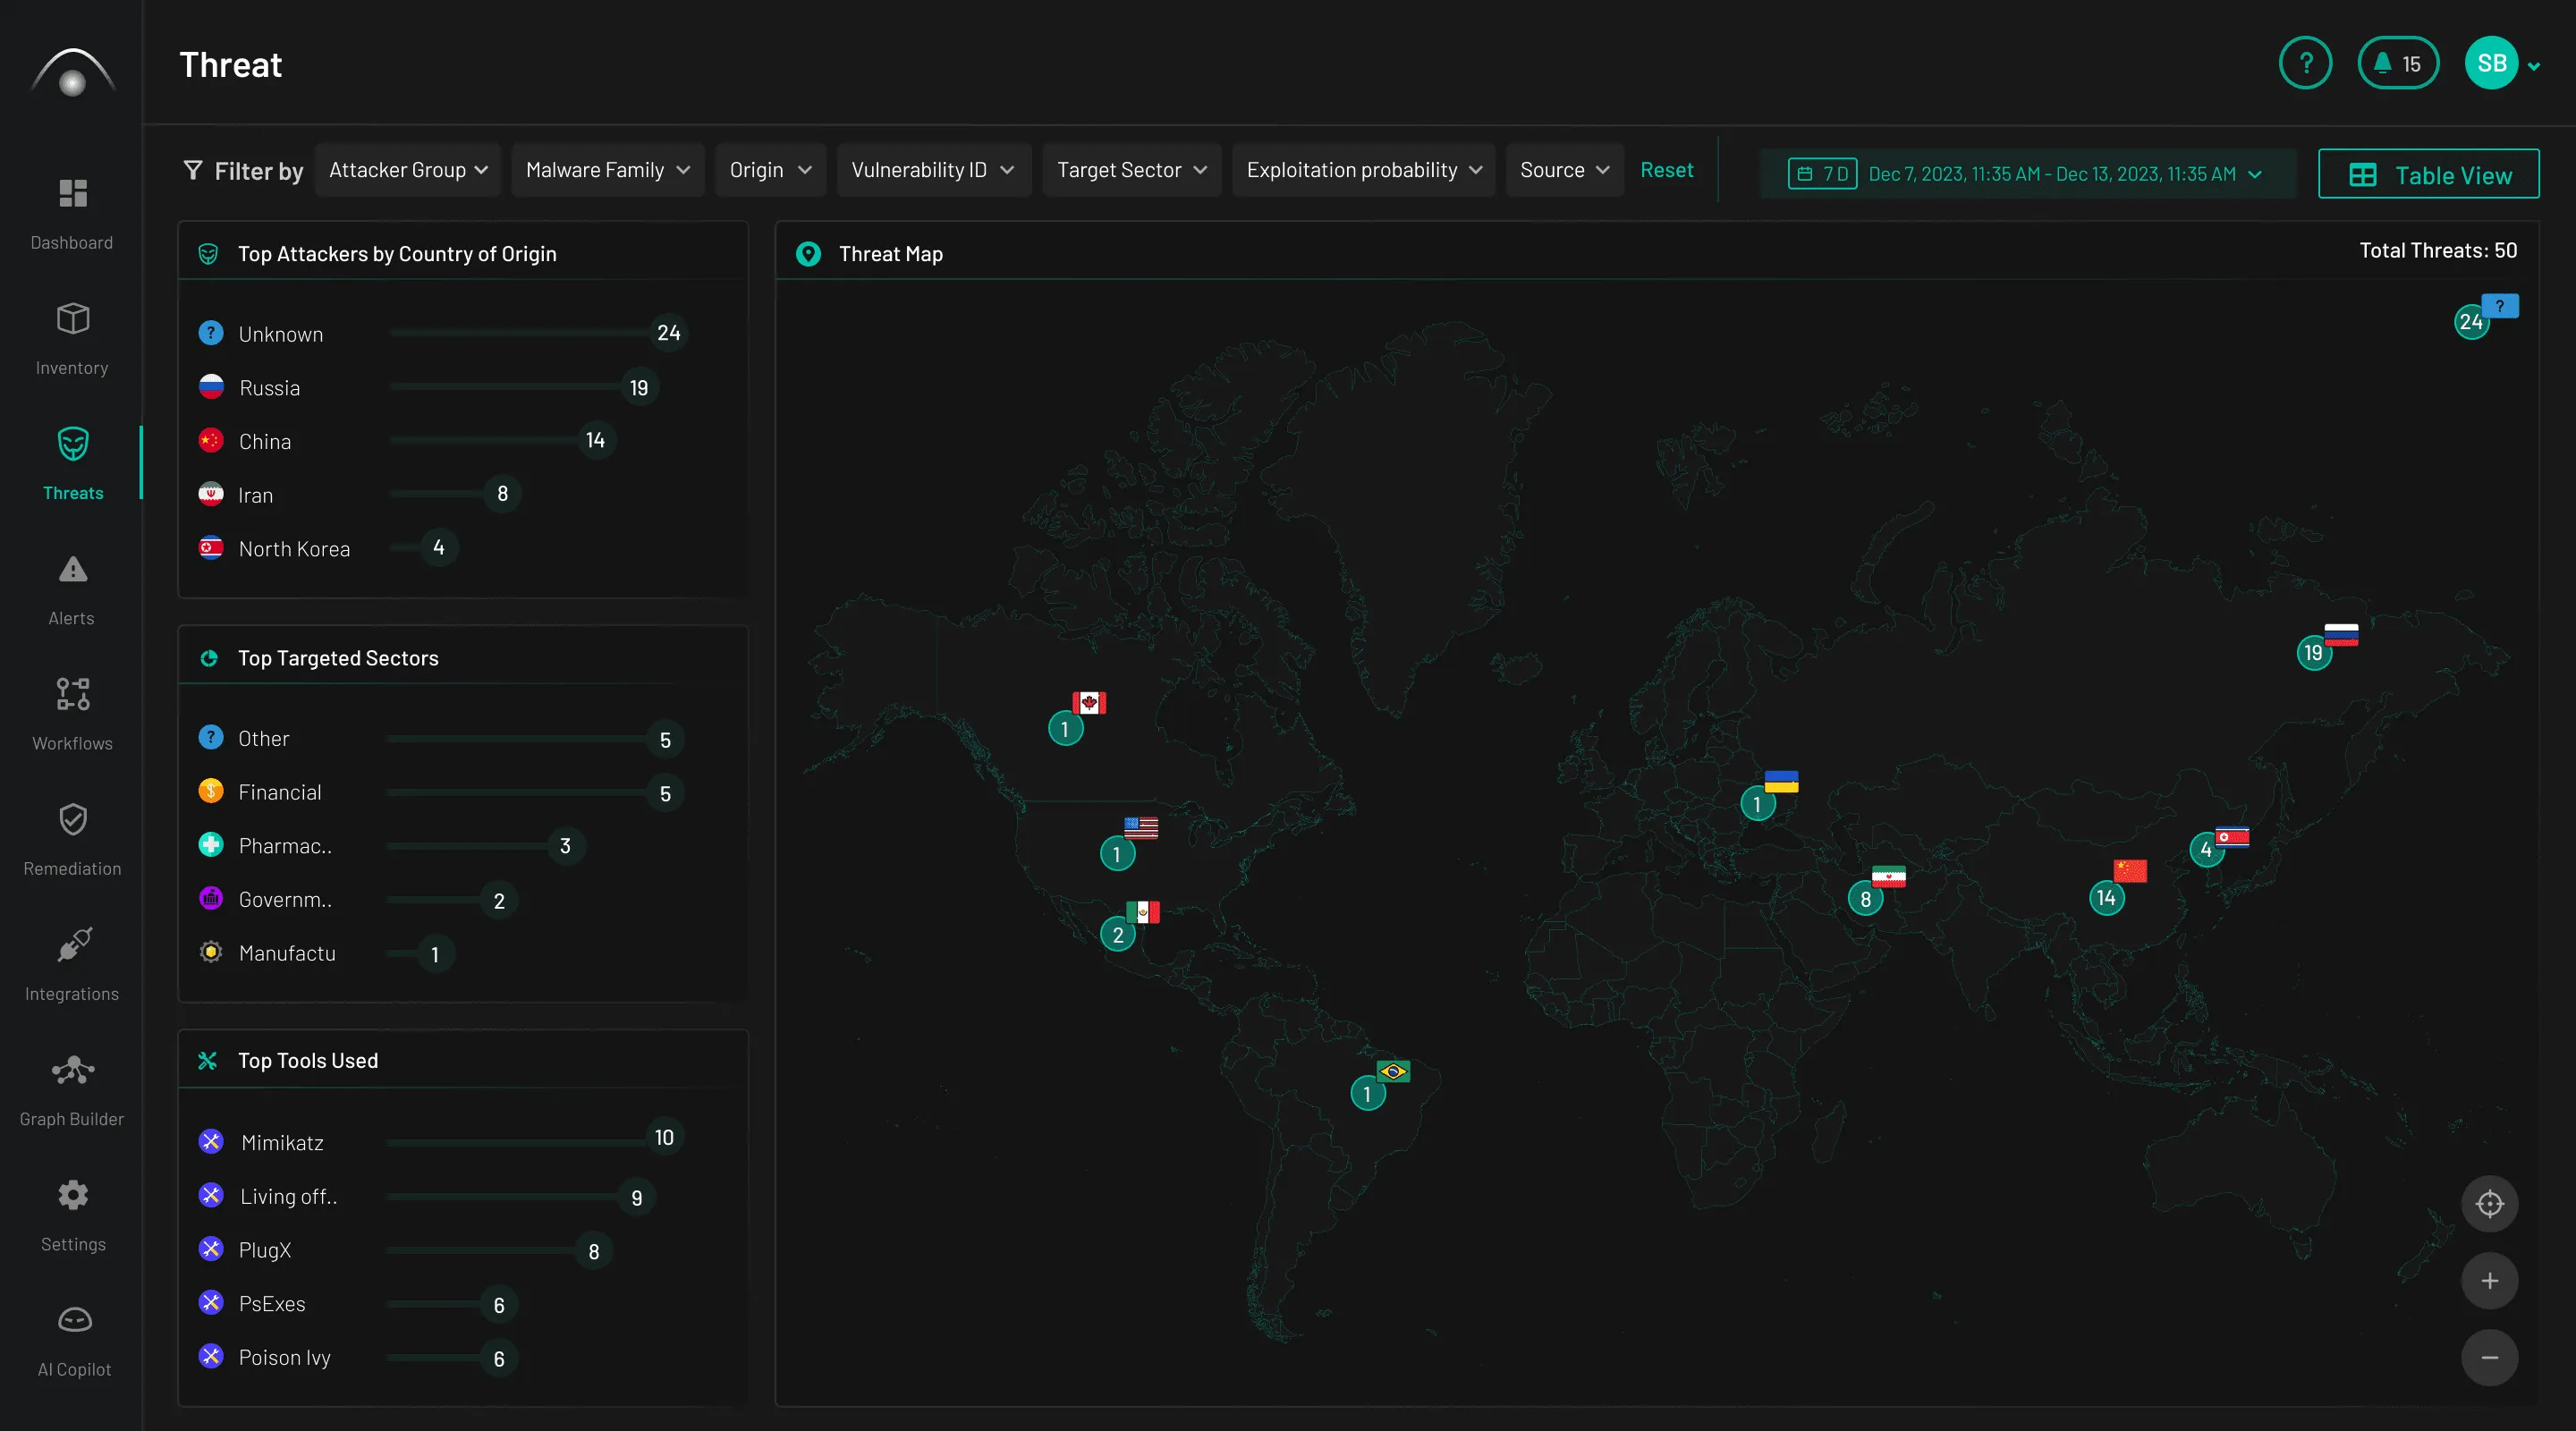Image resolution: width=2576 pixels, height=1431 pixels.
Task: Select China in the attackers list
Action: (406, 441)
